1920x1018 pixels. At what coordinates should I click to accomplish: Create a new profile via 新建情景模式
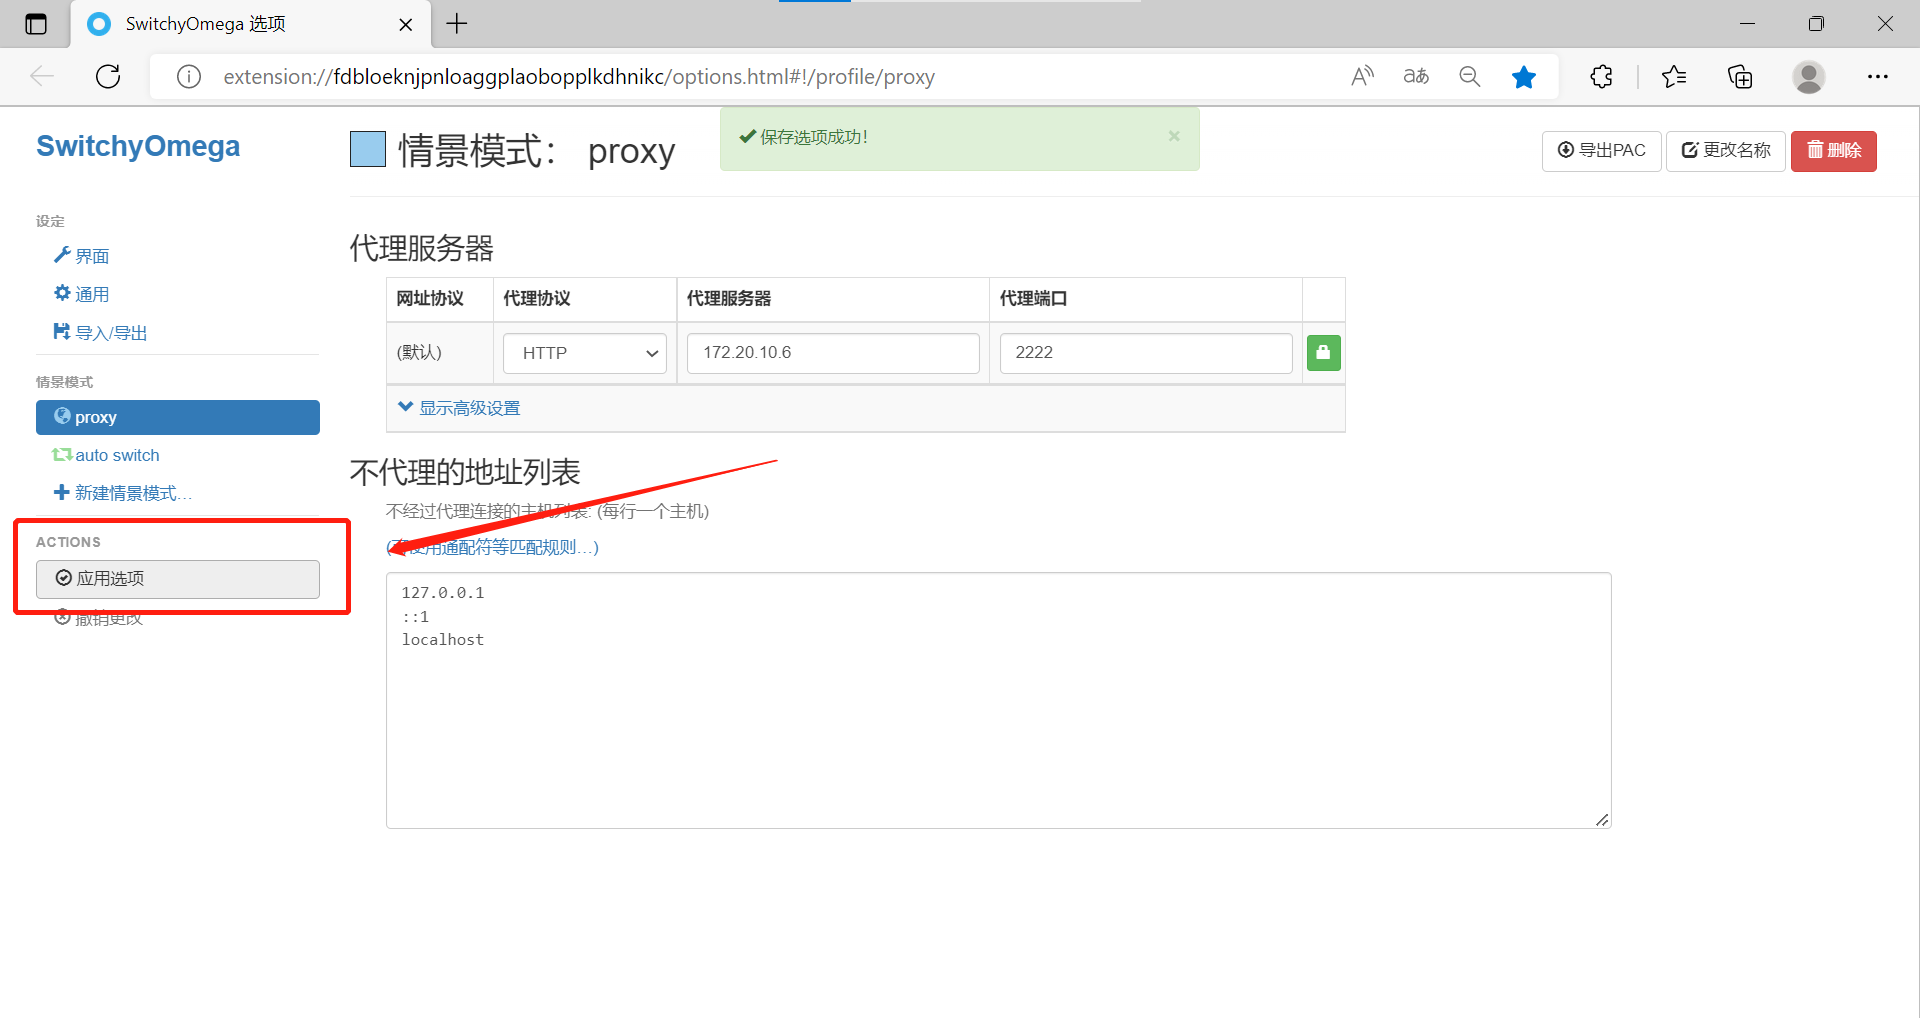[132, 491]
